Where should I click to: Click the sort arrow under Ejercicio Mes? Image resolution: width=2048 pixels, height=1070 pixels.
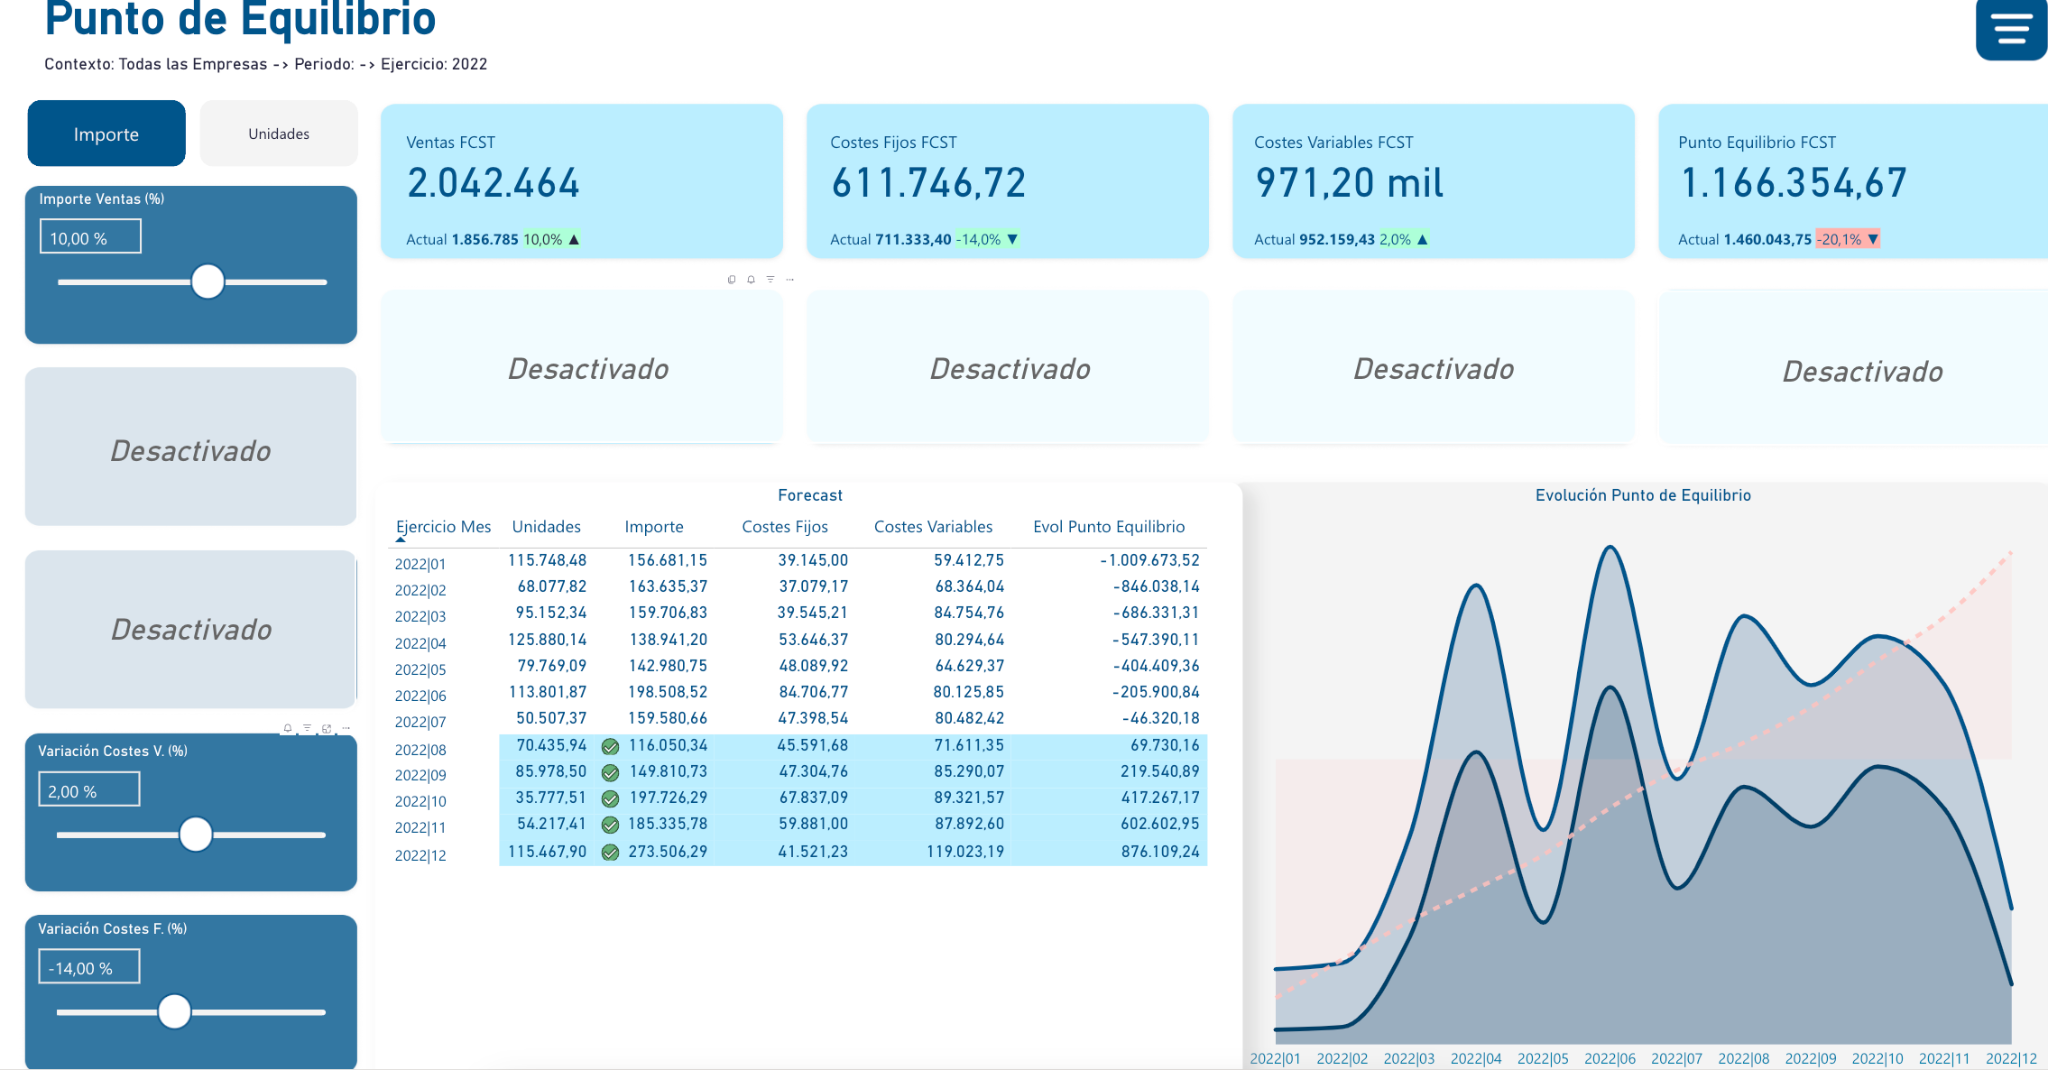[x=401, y=540]
